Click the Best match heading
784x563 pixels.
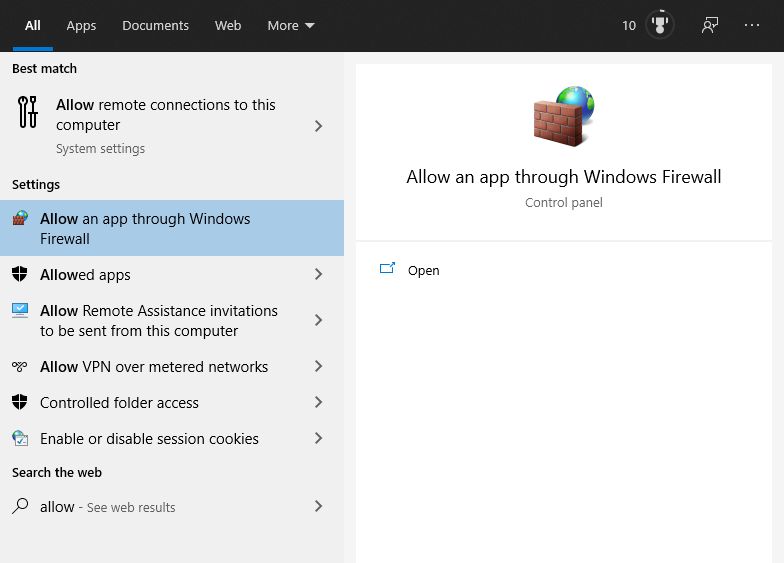(x=44, y=68)
